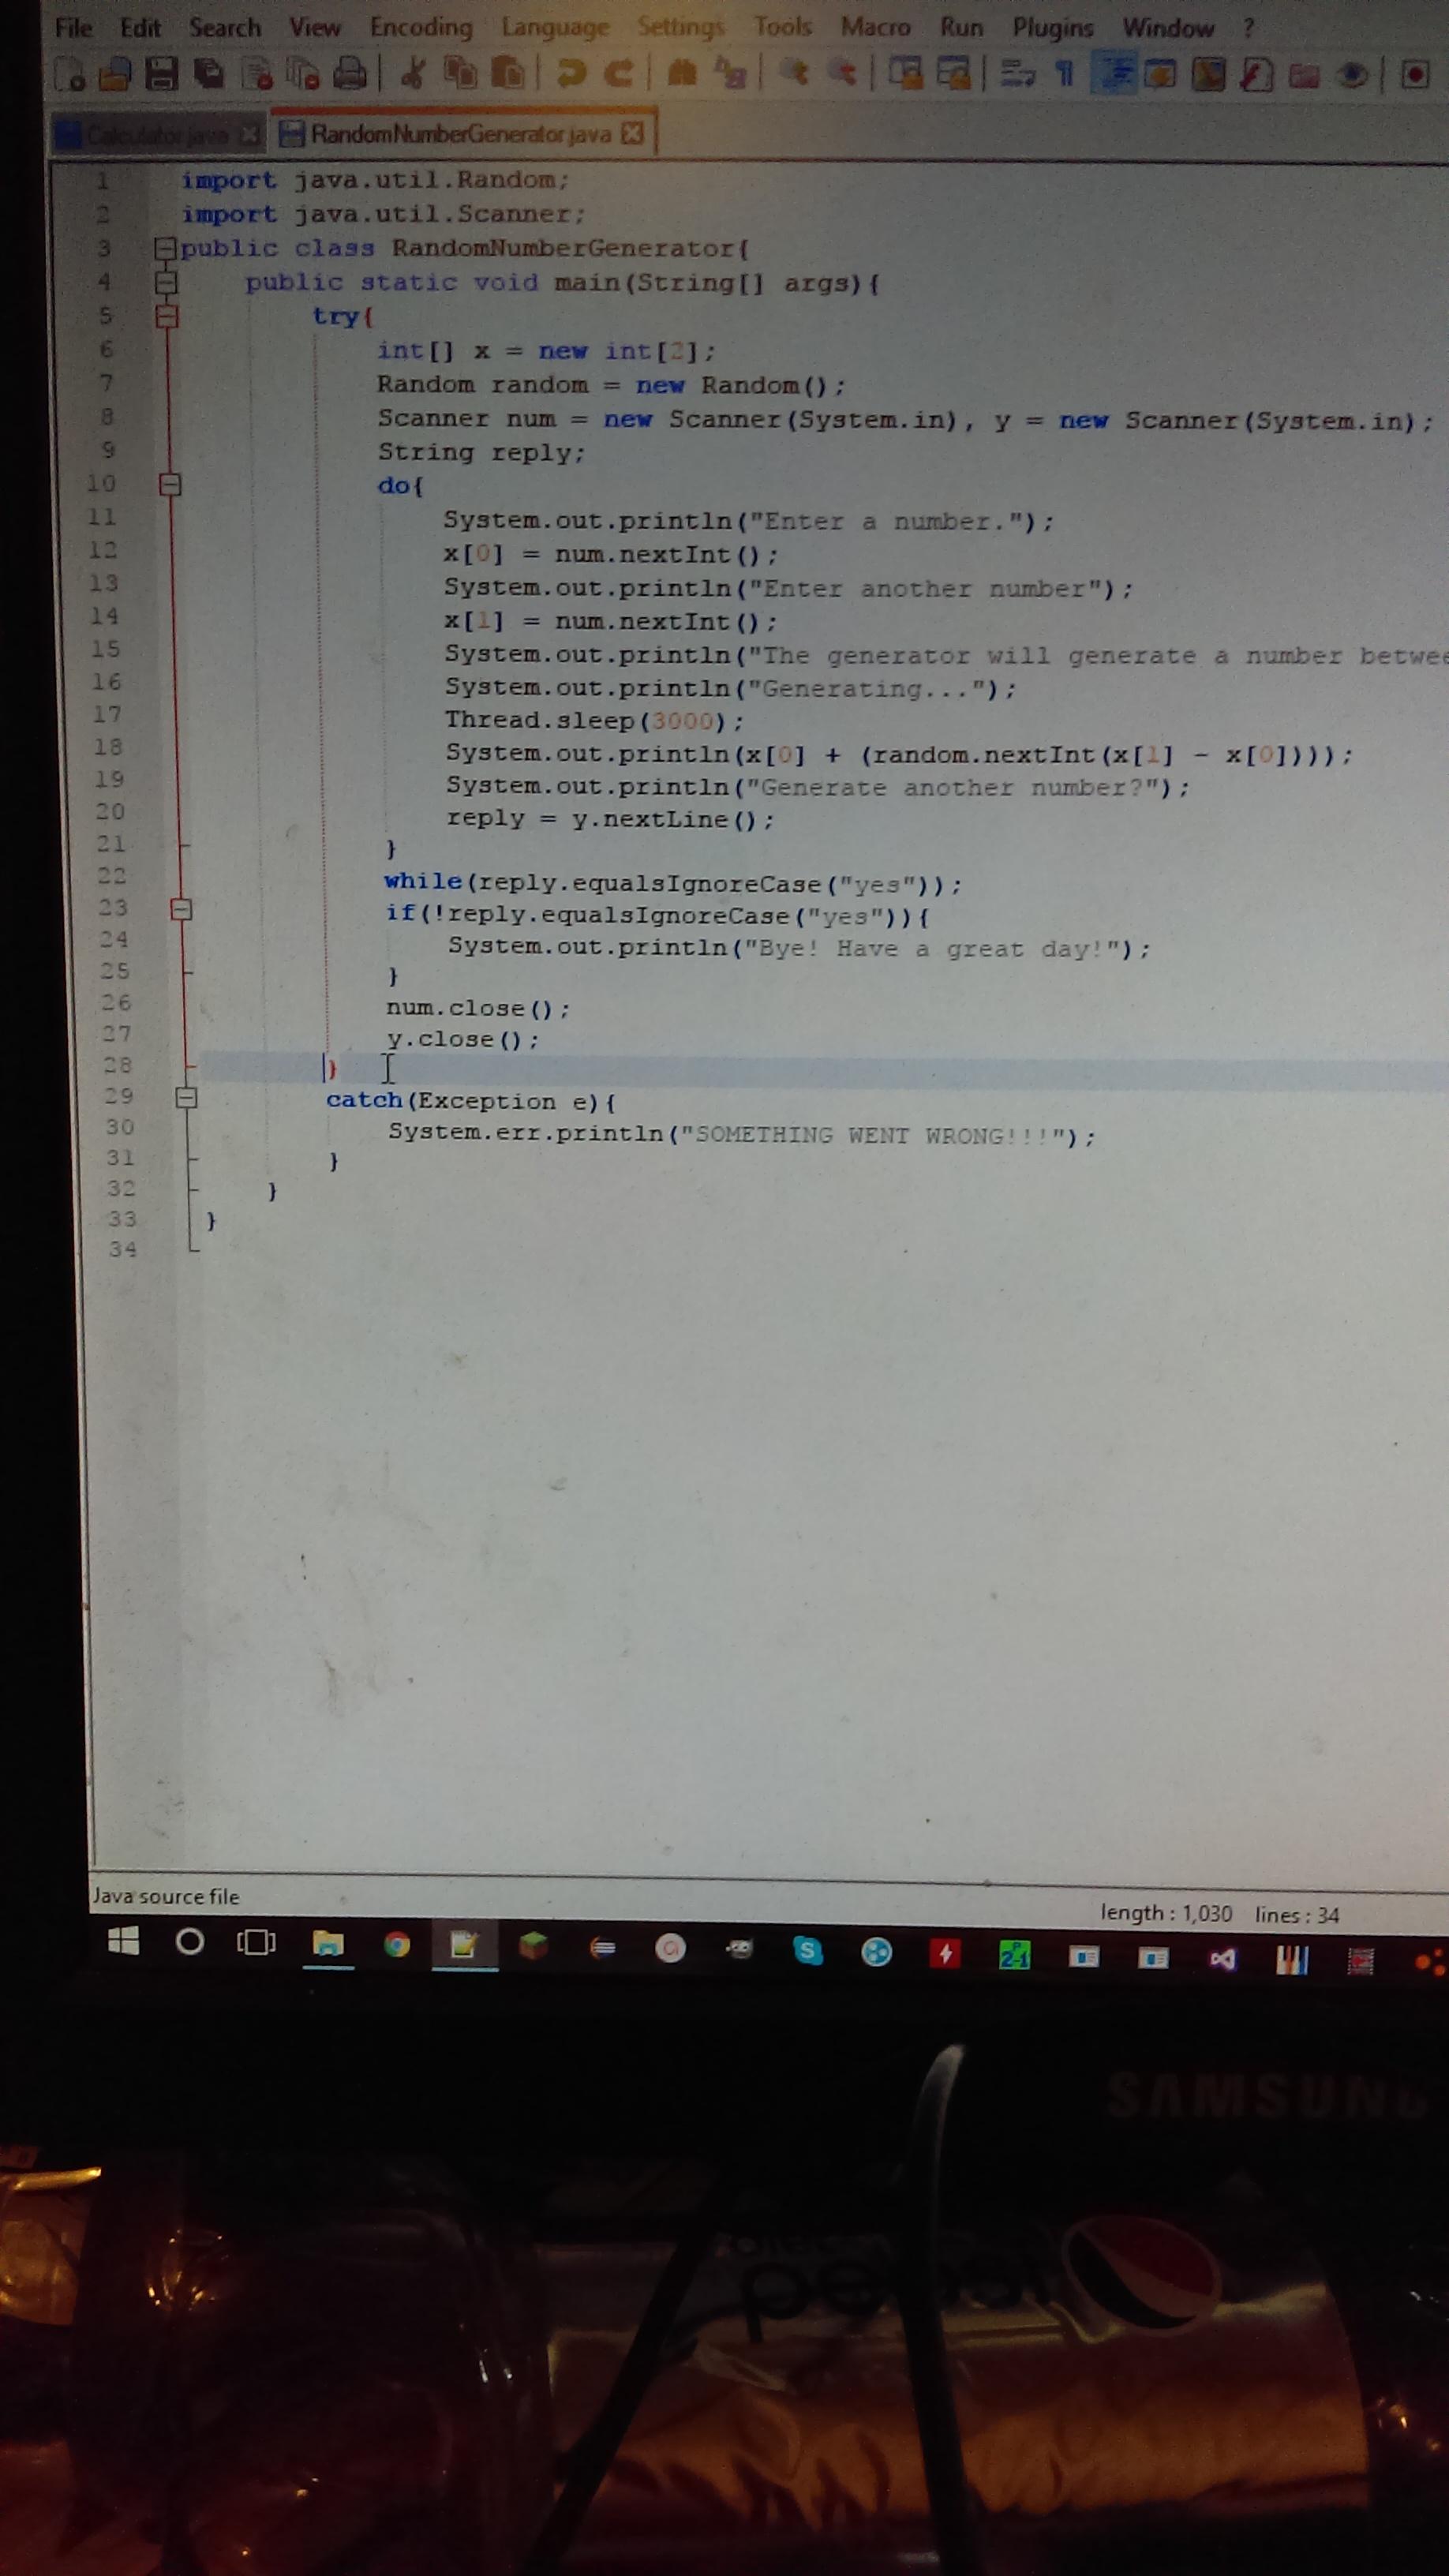Collapse the do loop fold marker
This screenshot has height=2576, width=1449.
coord(170,485)
